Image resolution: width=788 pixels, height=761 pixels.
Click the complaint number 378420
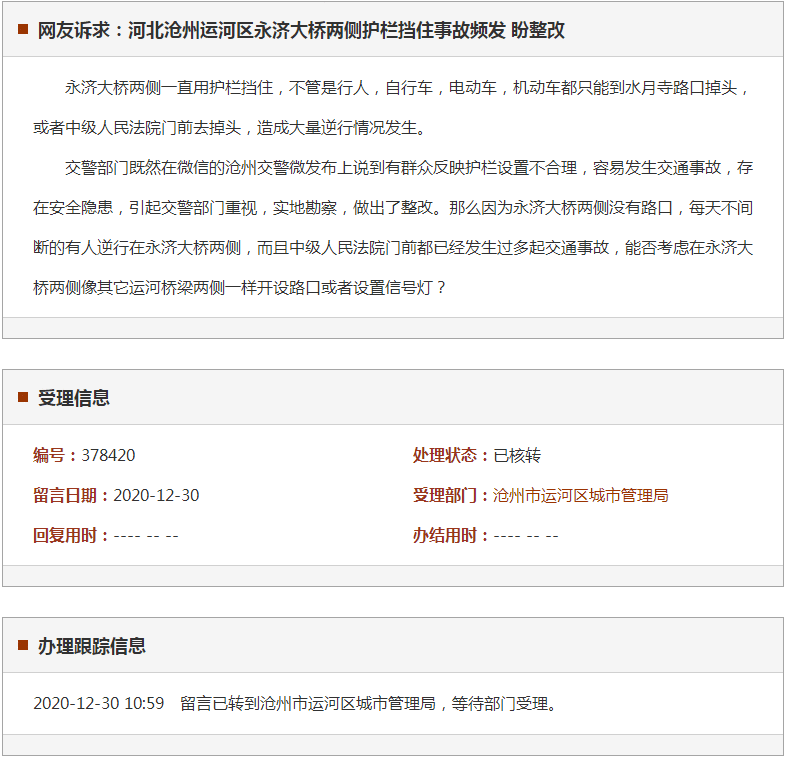pyautogui.click(x=108, y=455)
